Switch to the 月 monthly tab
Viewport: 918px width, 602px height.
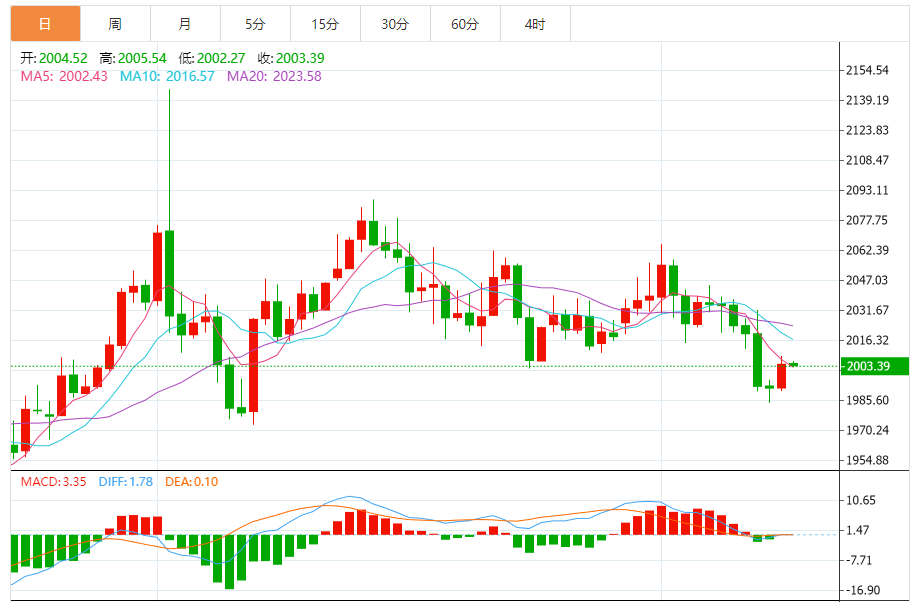(186, 24)
